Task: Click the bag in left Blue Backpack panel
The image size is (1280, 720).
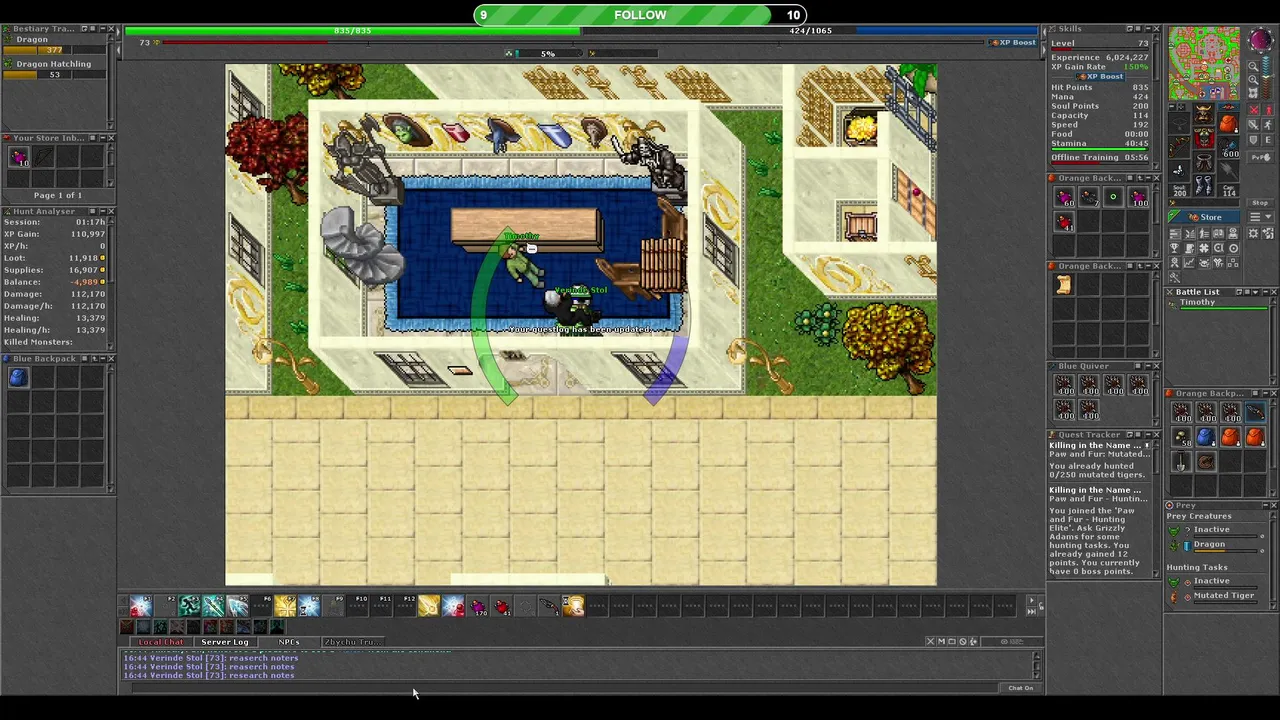Action: pyautogui.click(x=18, y=377)
